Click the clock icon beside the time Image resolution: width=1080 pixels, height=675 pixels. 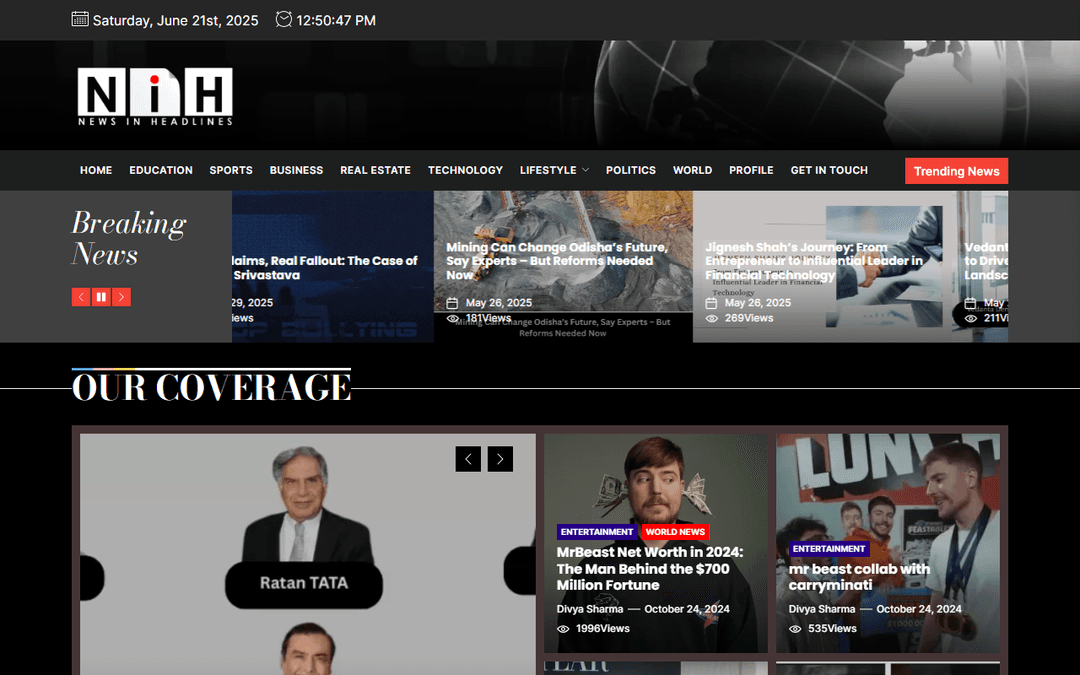[x=283, y=19]
